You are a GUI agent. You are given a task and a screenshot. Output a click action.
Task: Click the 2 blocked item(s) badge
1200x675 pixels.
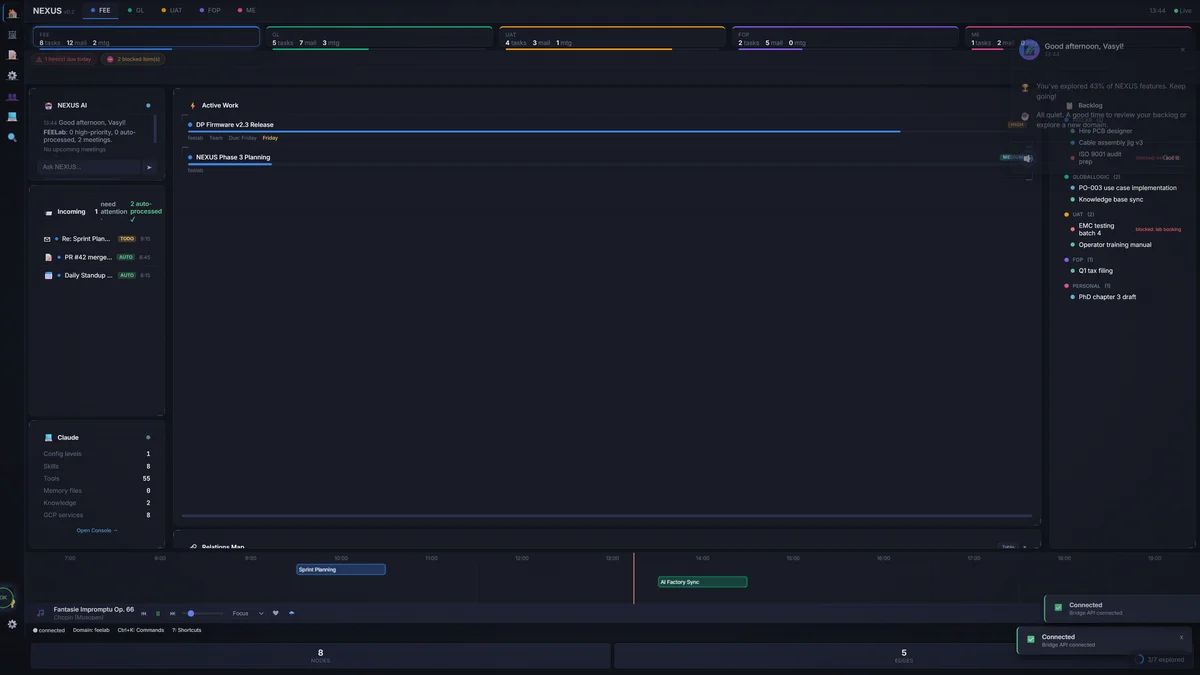click(x=133, y=59)
